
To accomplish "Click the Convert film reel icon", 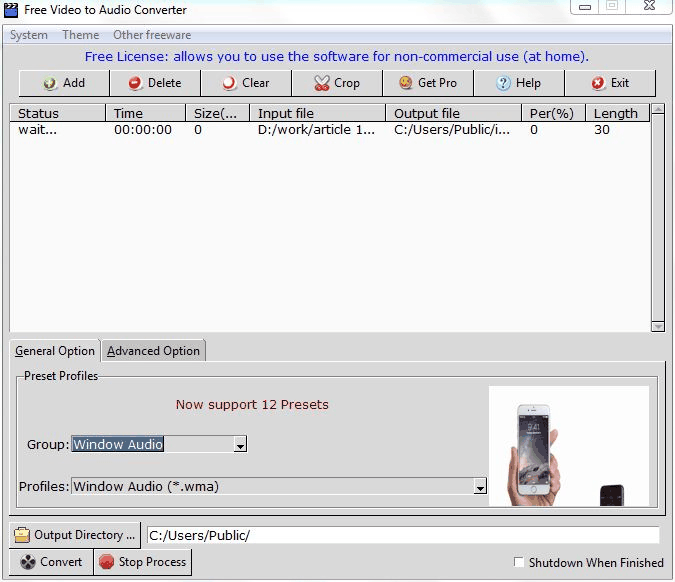I will (x=28, y=562).
